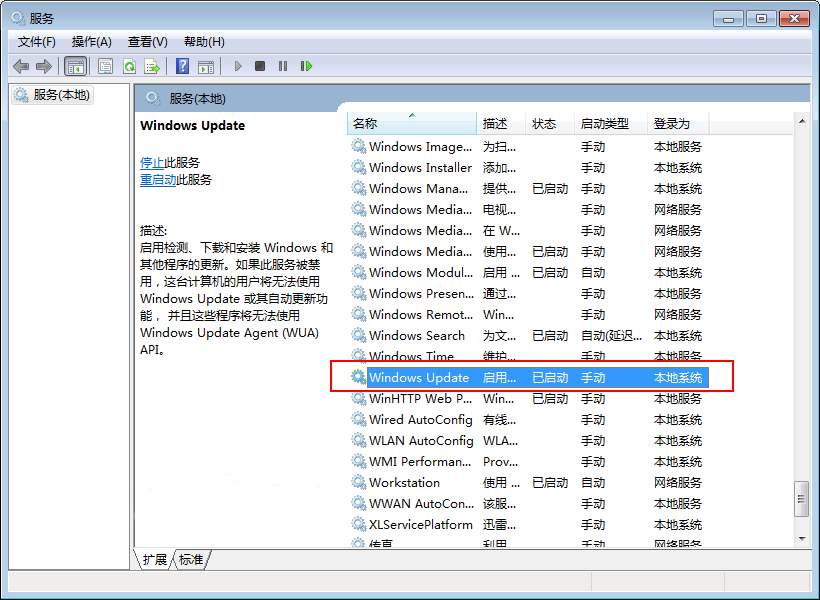Click the Back navigation arrow

pyautogui.click(x=21, y=65)
